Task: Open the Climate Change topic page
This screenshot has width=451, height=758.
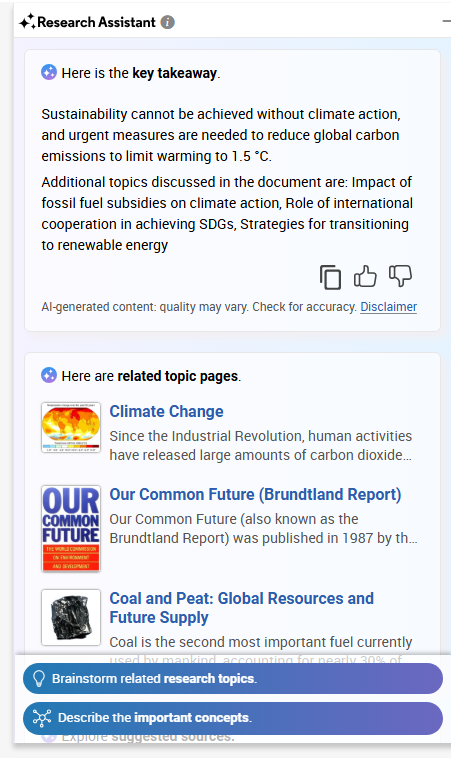Action: pos(166,411)
